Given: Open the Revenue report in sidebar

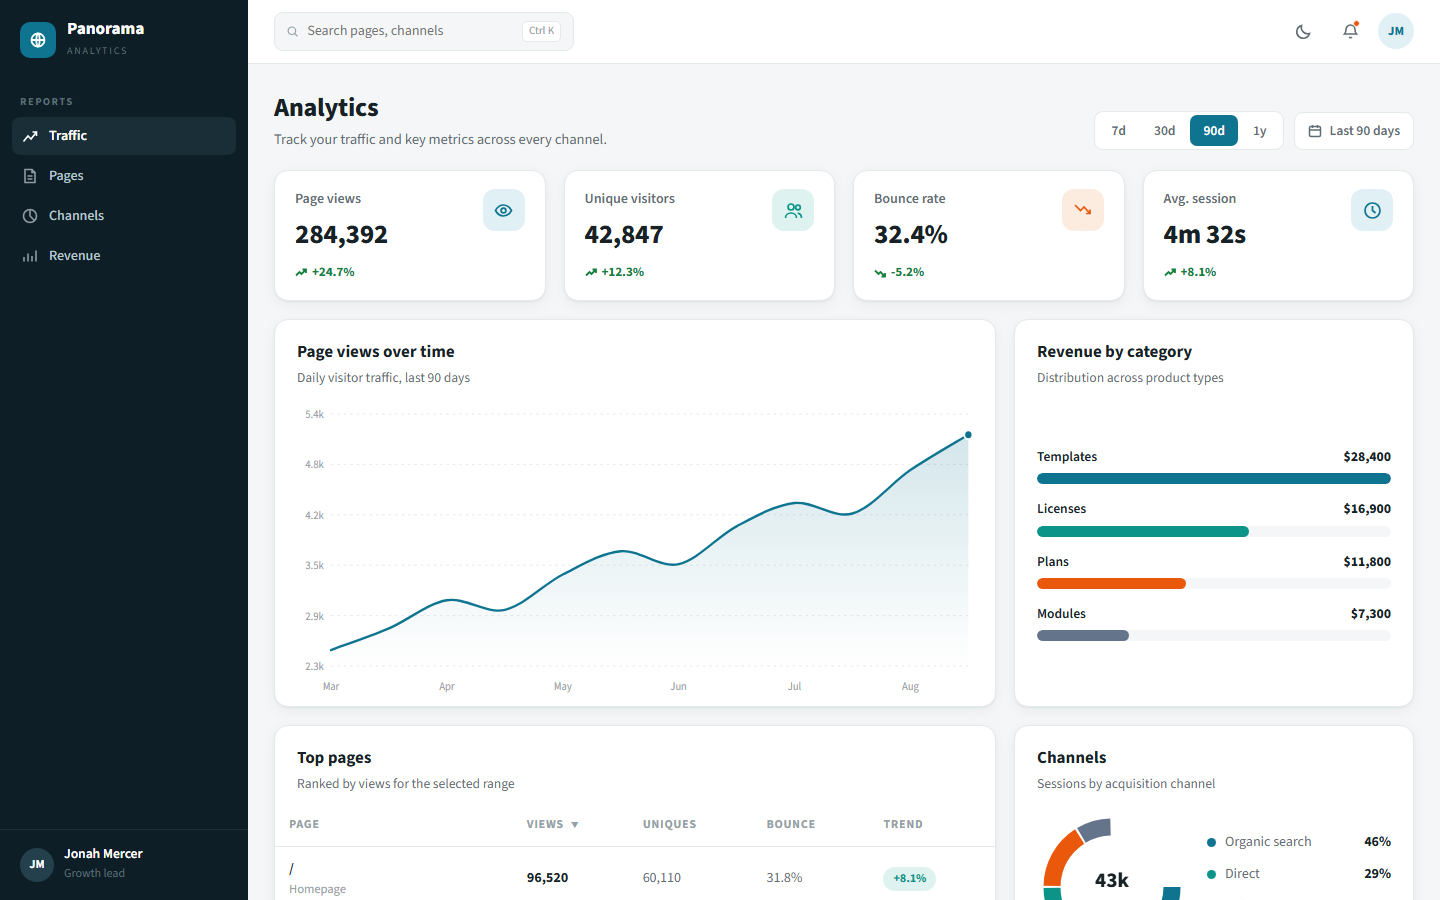Looking at the screenshot, I should click(x=124, y=256).
